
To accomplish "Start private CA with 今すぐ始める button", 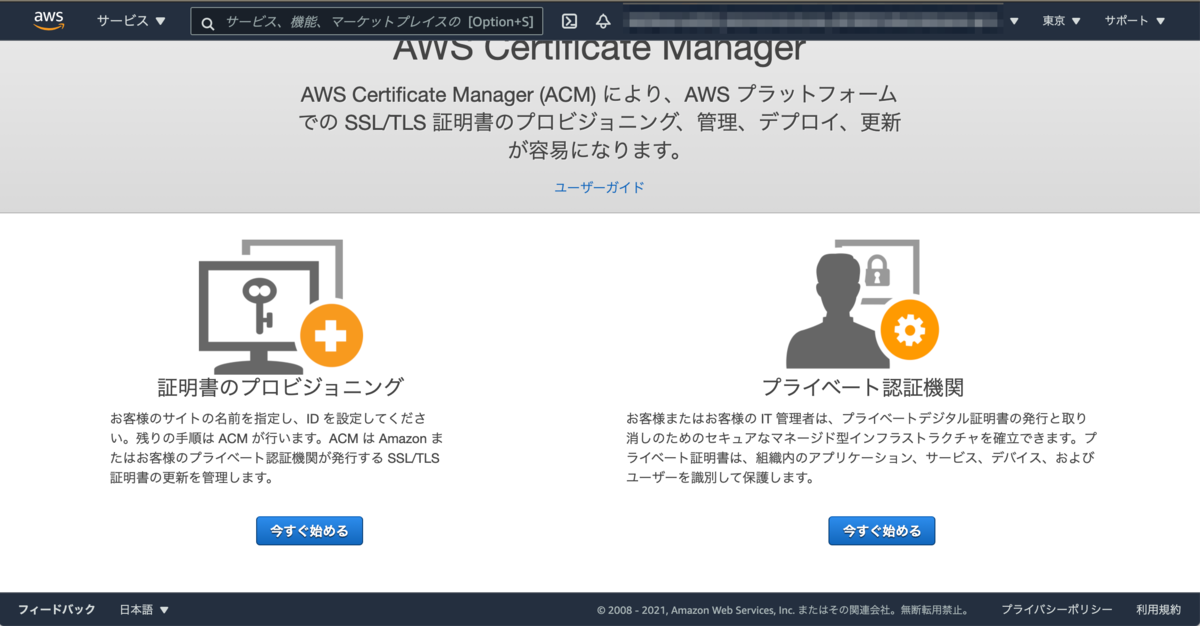I will click(x=881, y=531).
